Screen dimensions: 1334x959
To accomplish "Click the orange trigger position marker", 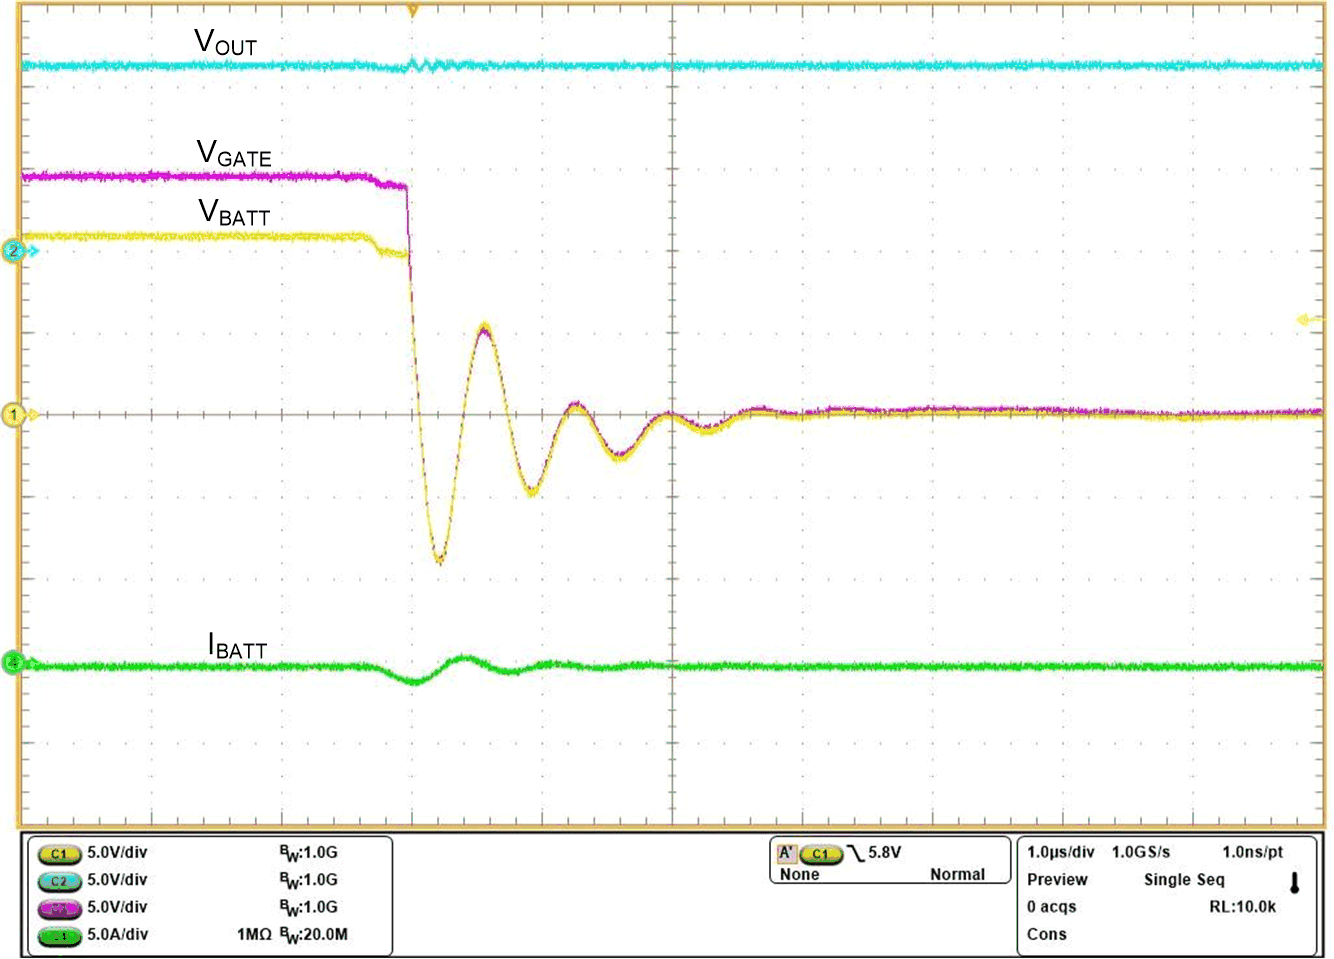I will (x=413, y=10).
